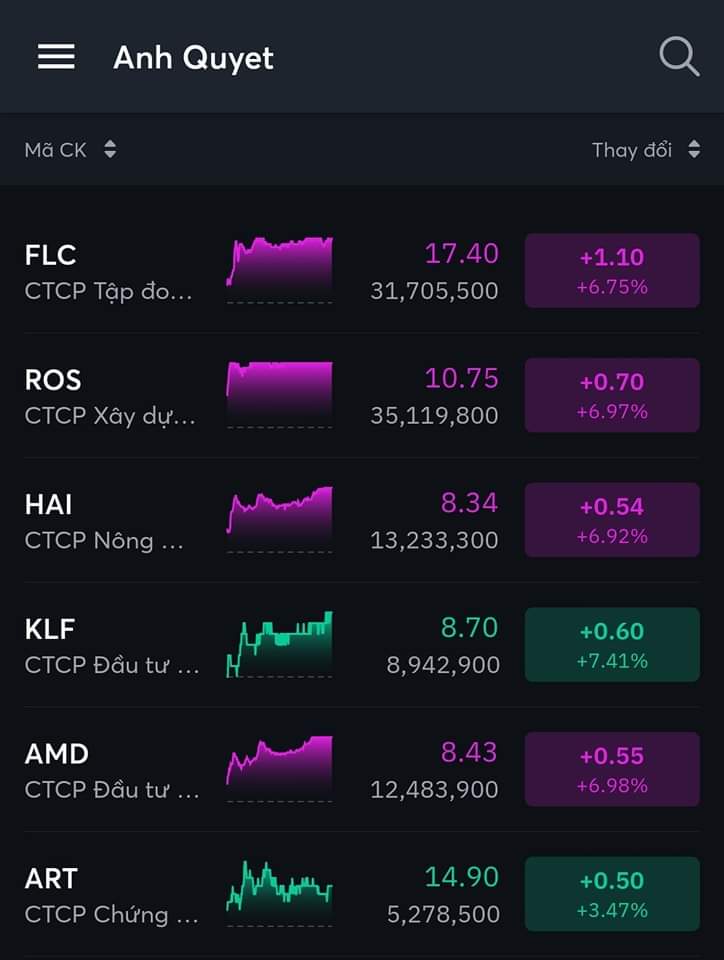The height and width of the screenshot is (960, 724).
Task: Open the hamburger navigation menu
Action: [x=56, y=57]
